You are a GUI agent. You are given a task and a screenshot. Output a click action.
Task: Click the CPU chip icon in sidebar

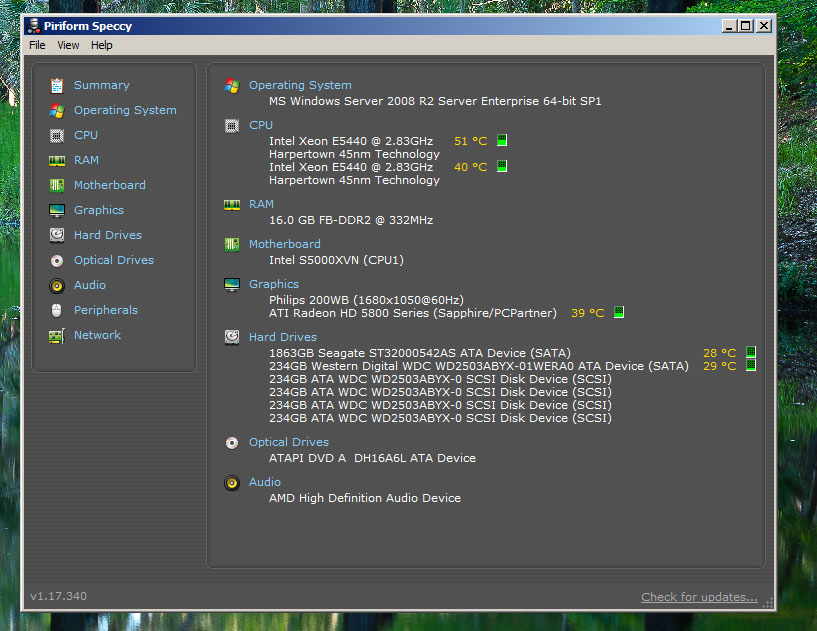[57, 135]
